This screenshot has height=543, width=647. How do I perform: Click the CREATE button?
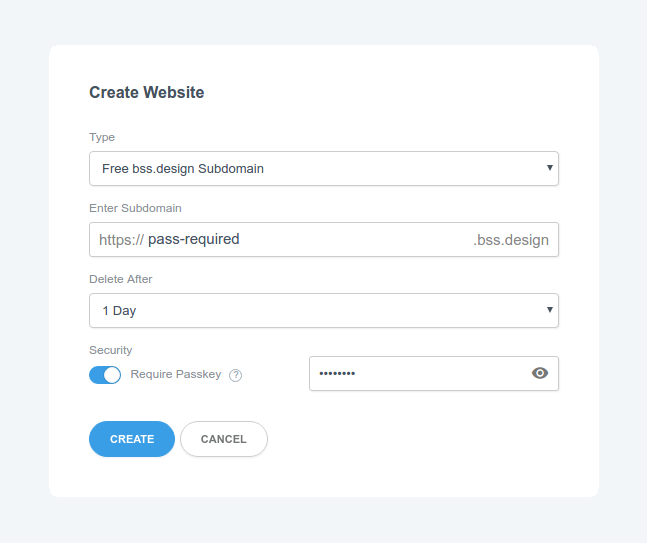(132, 439)
